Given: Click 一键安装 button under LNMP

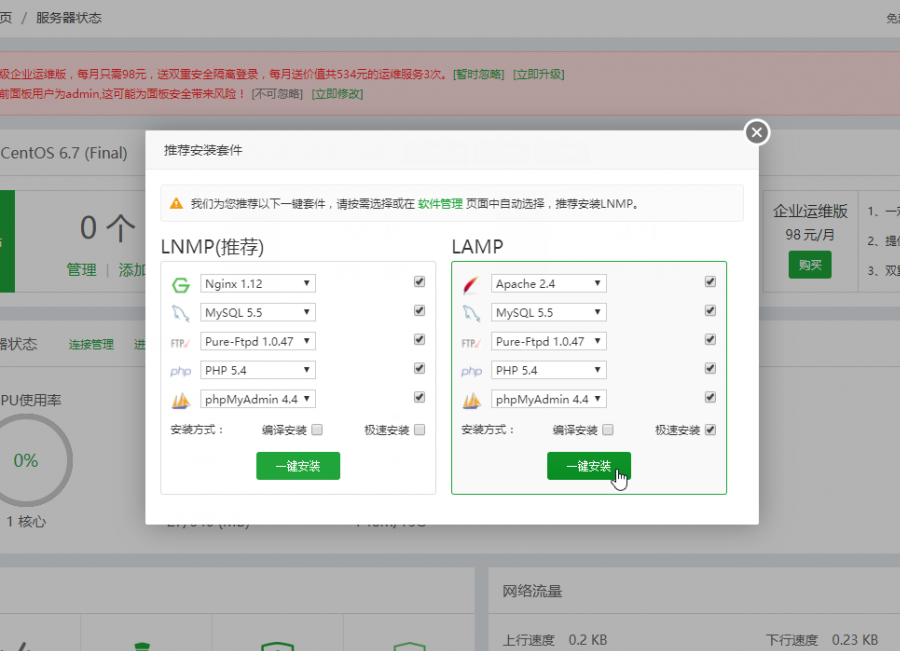Looking at the screenshot, I should 298,466.
